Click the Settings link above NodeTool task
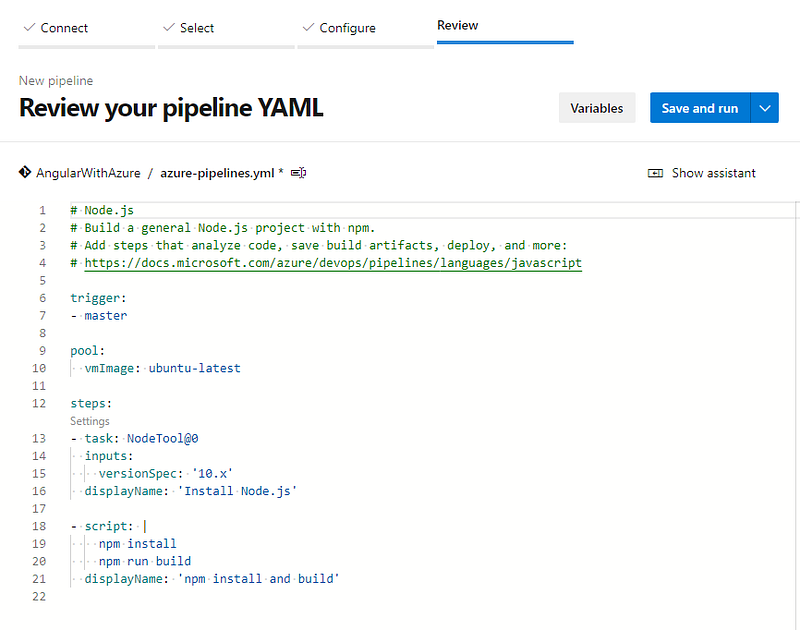 90,422
